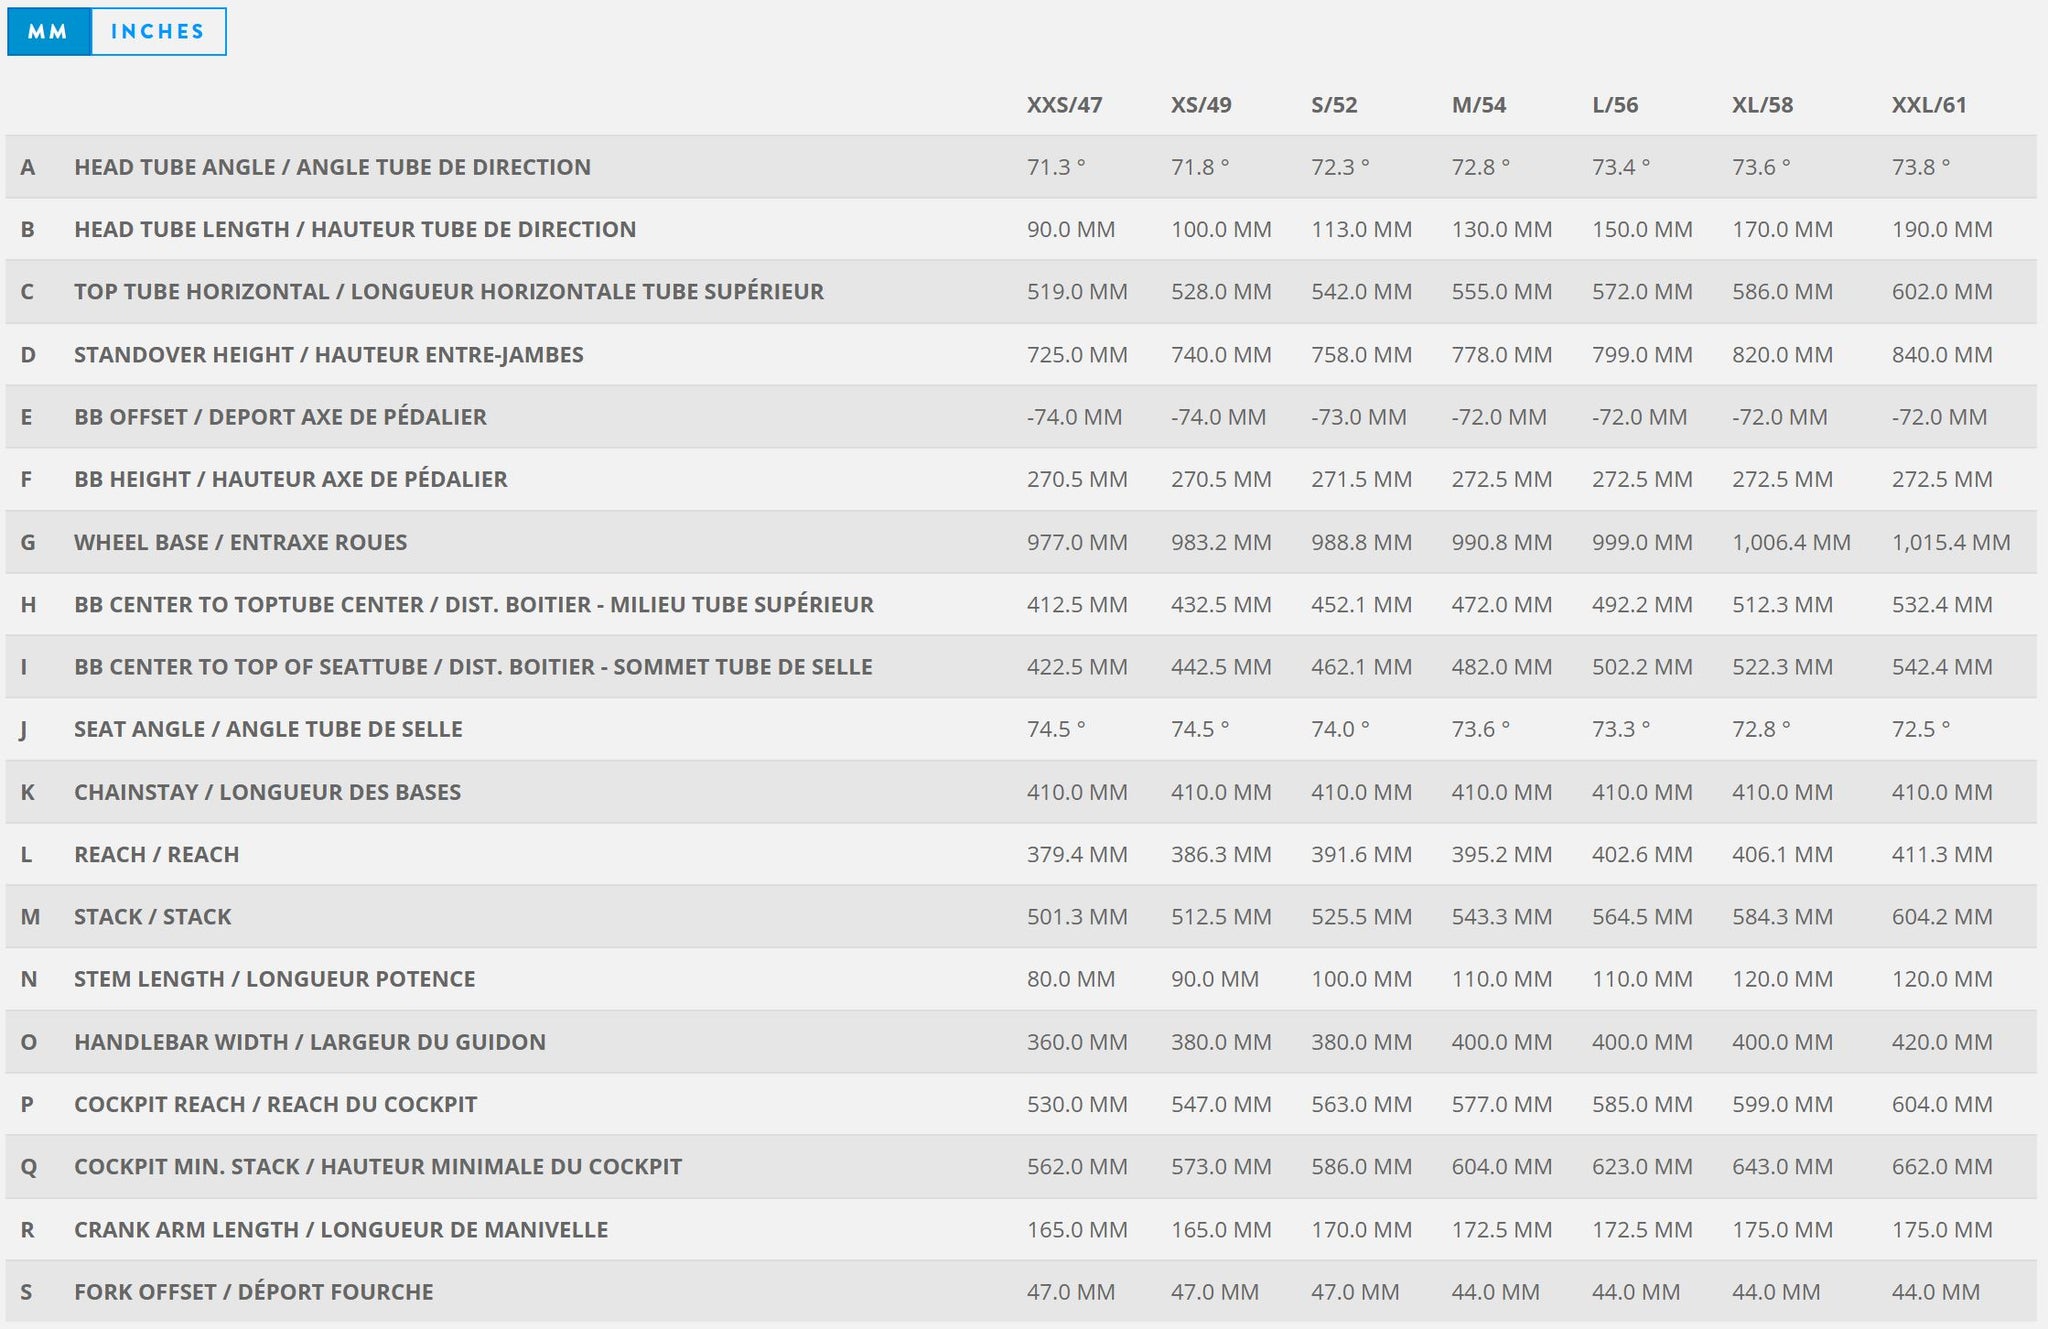The width and height of the screenshot is (2048, 1329).
Task: Click the 73.8 ° head tube angle value
Action: tap(1921, 167)
